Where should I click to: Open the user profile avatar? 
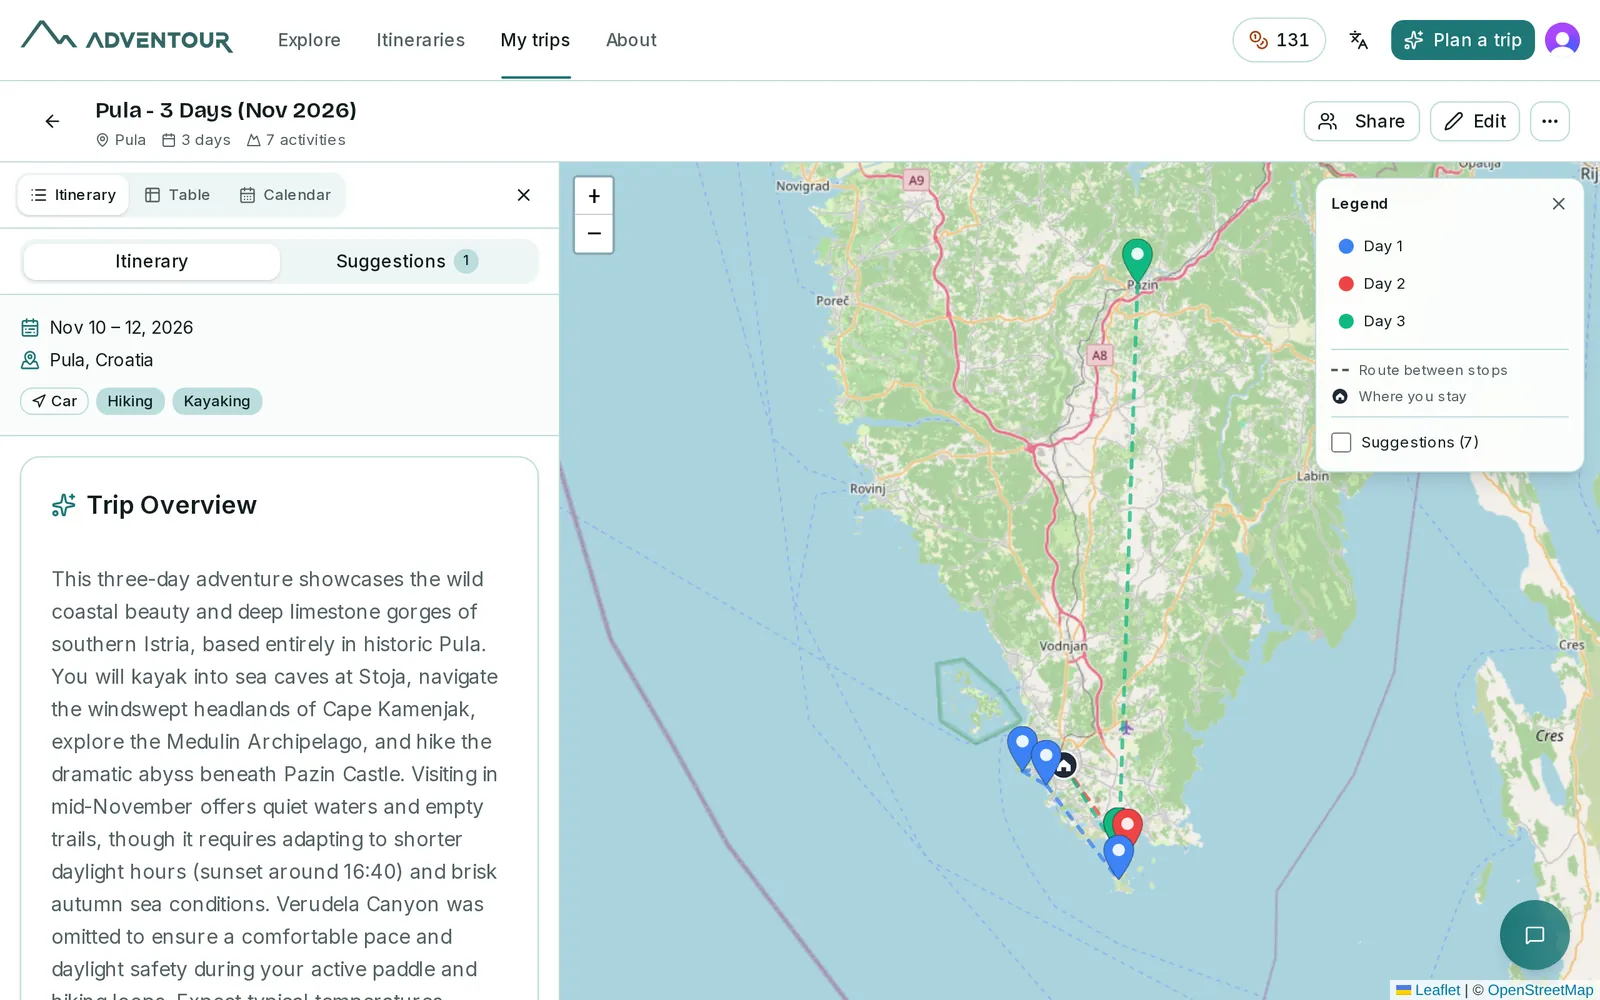pos(1562,40)
